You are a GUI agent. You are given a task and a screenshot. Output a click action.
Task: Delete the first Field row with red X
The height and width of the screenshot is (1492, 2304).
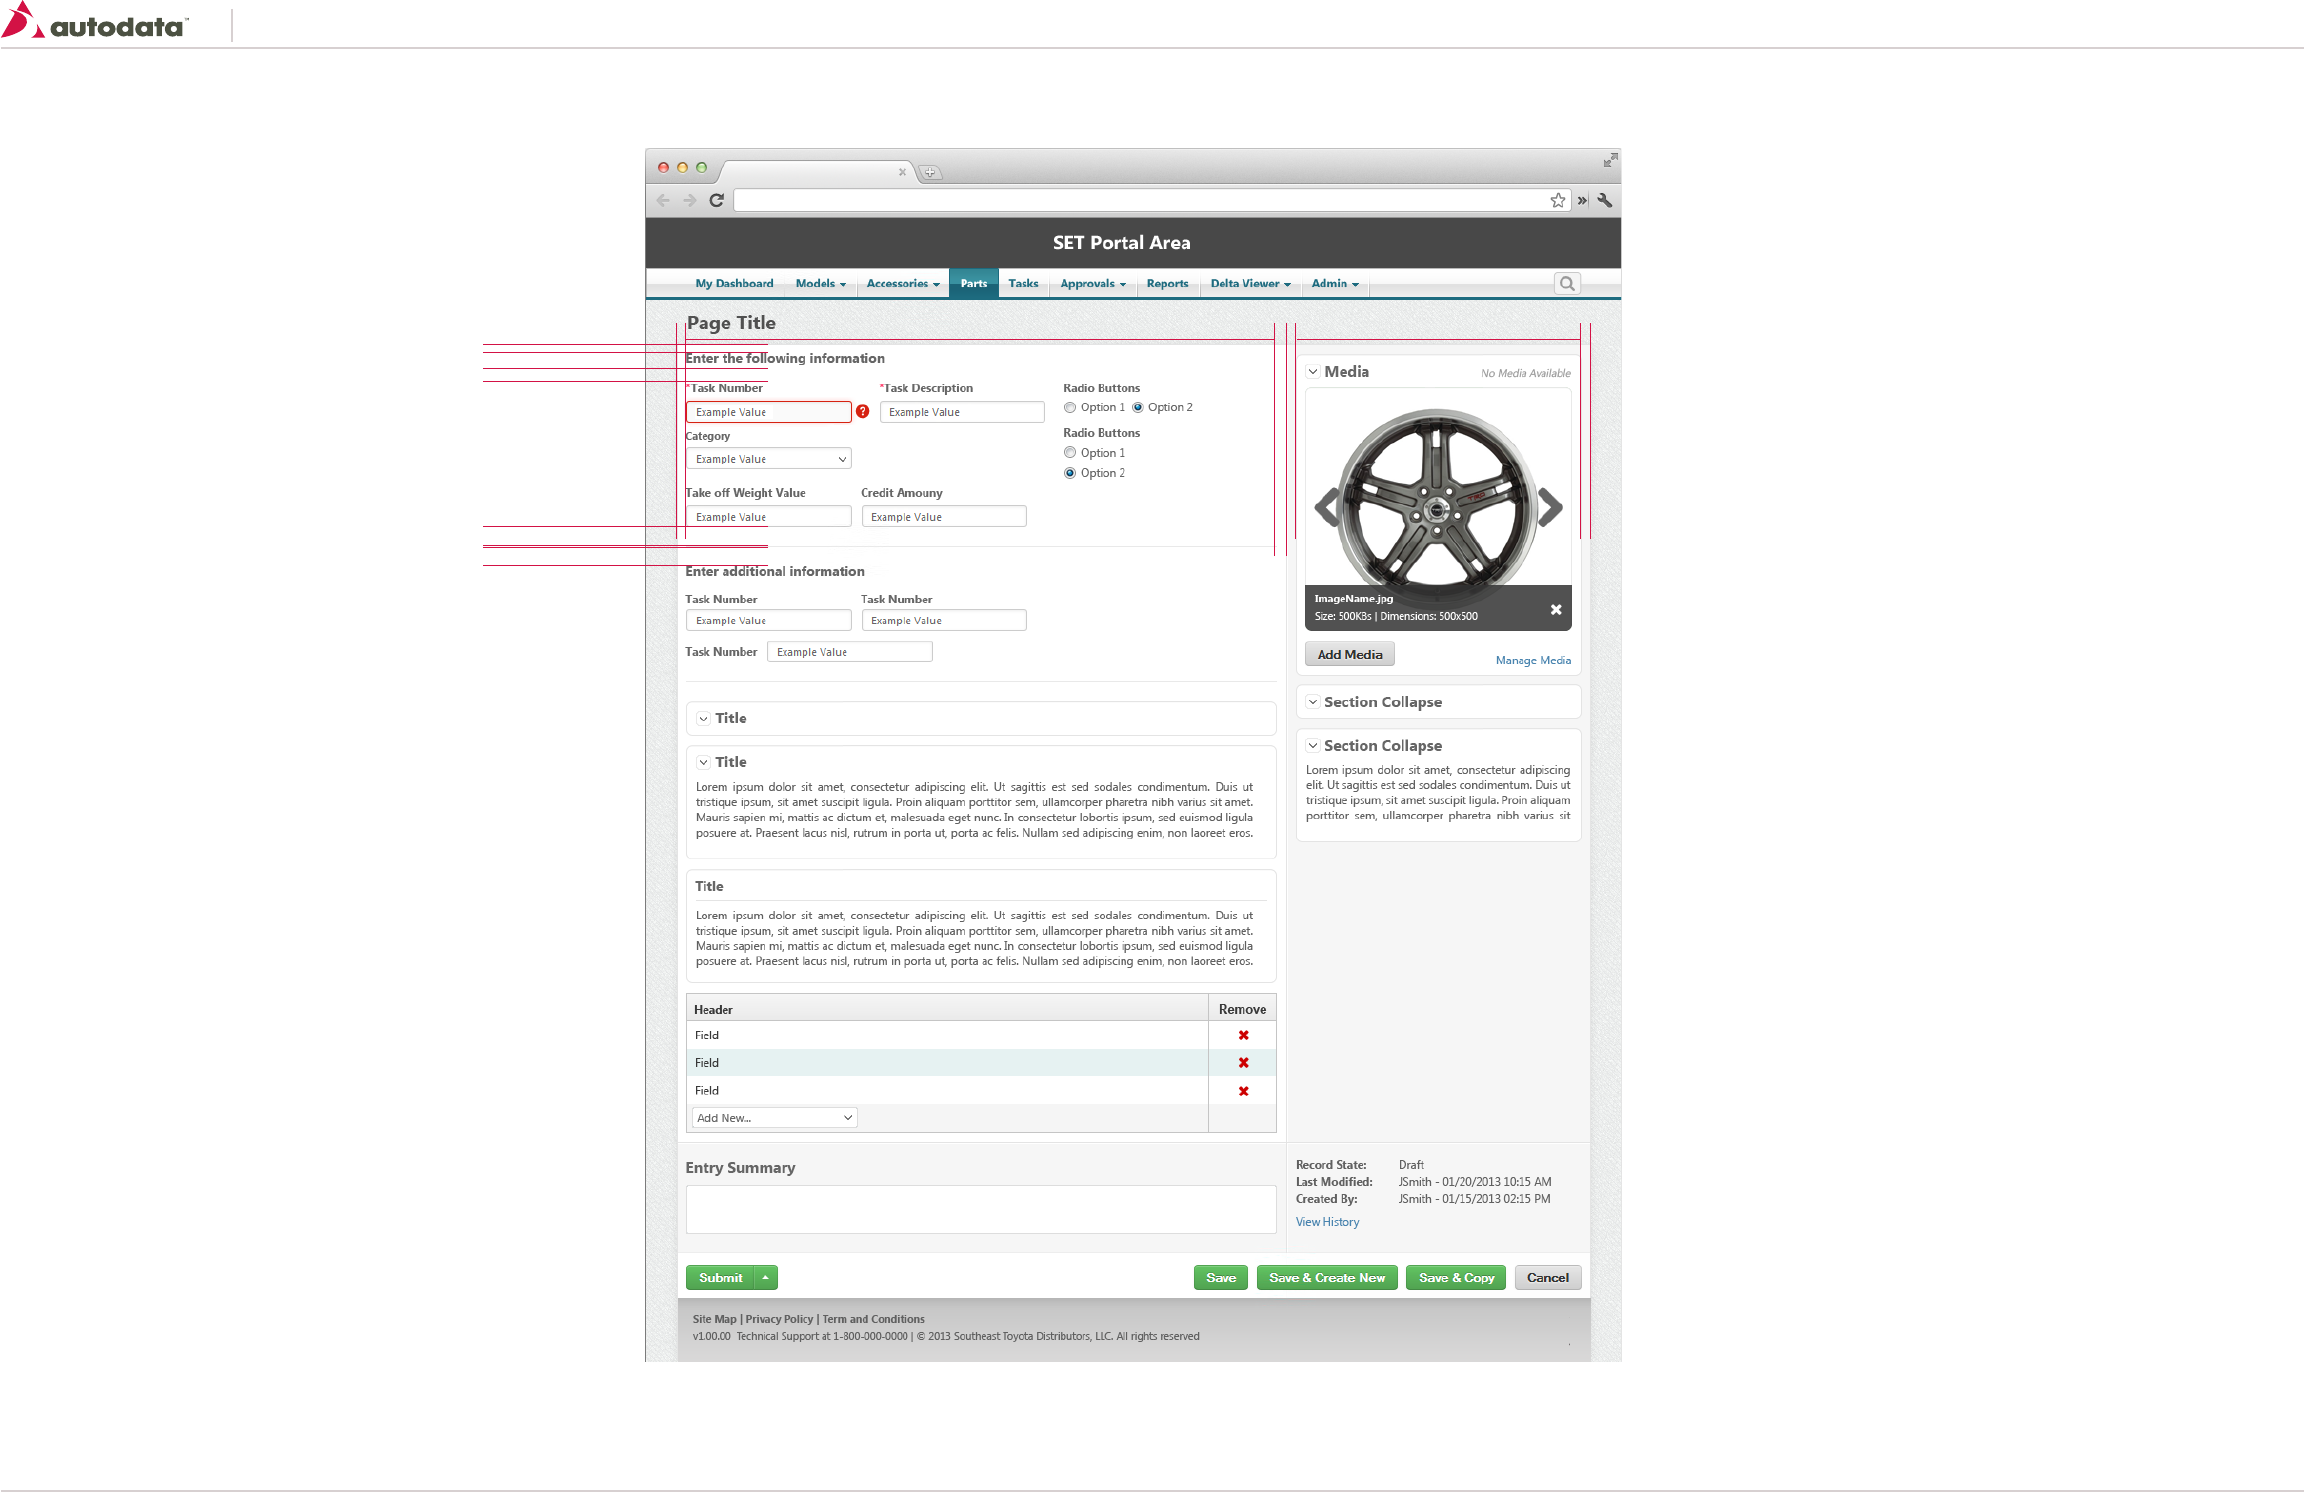(1243, 1035)
